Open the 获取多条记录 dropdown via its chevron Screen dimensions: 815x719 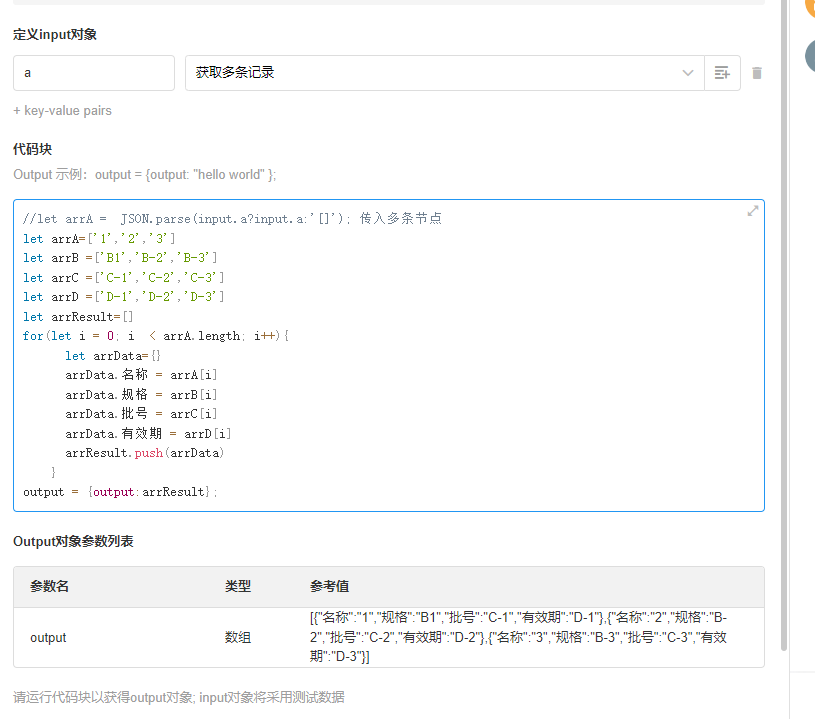pyautogui.click(x=688, y=73)
